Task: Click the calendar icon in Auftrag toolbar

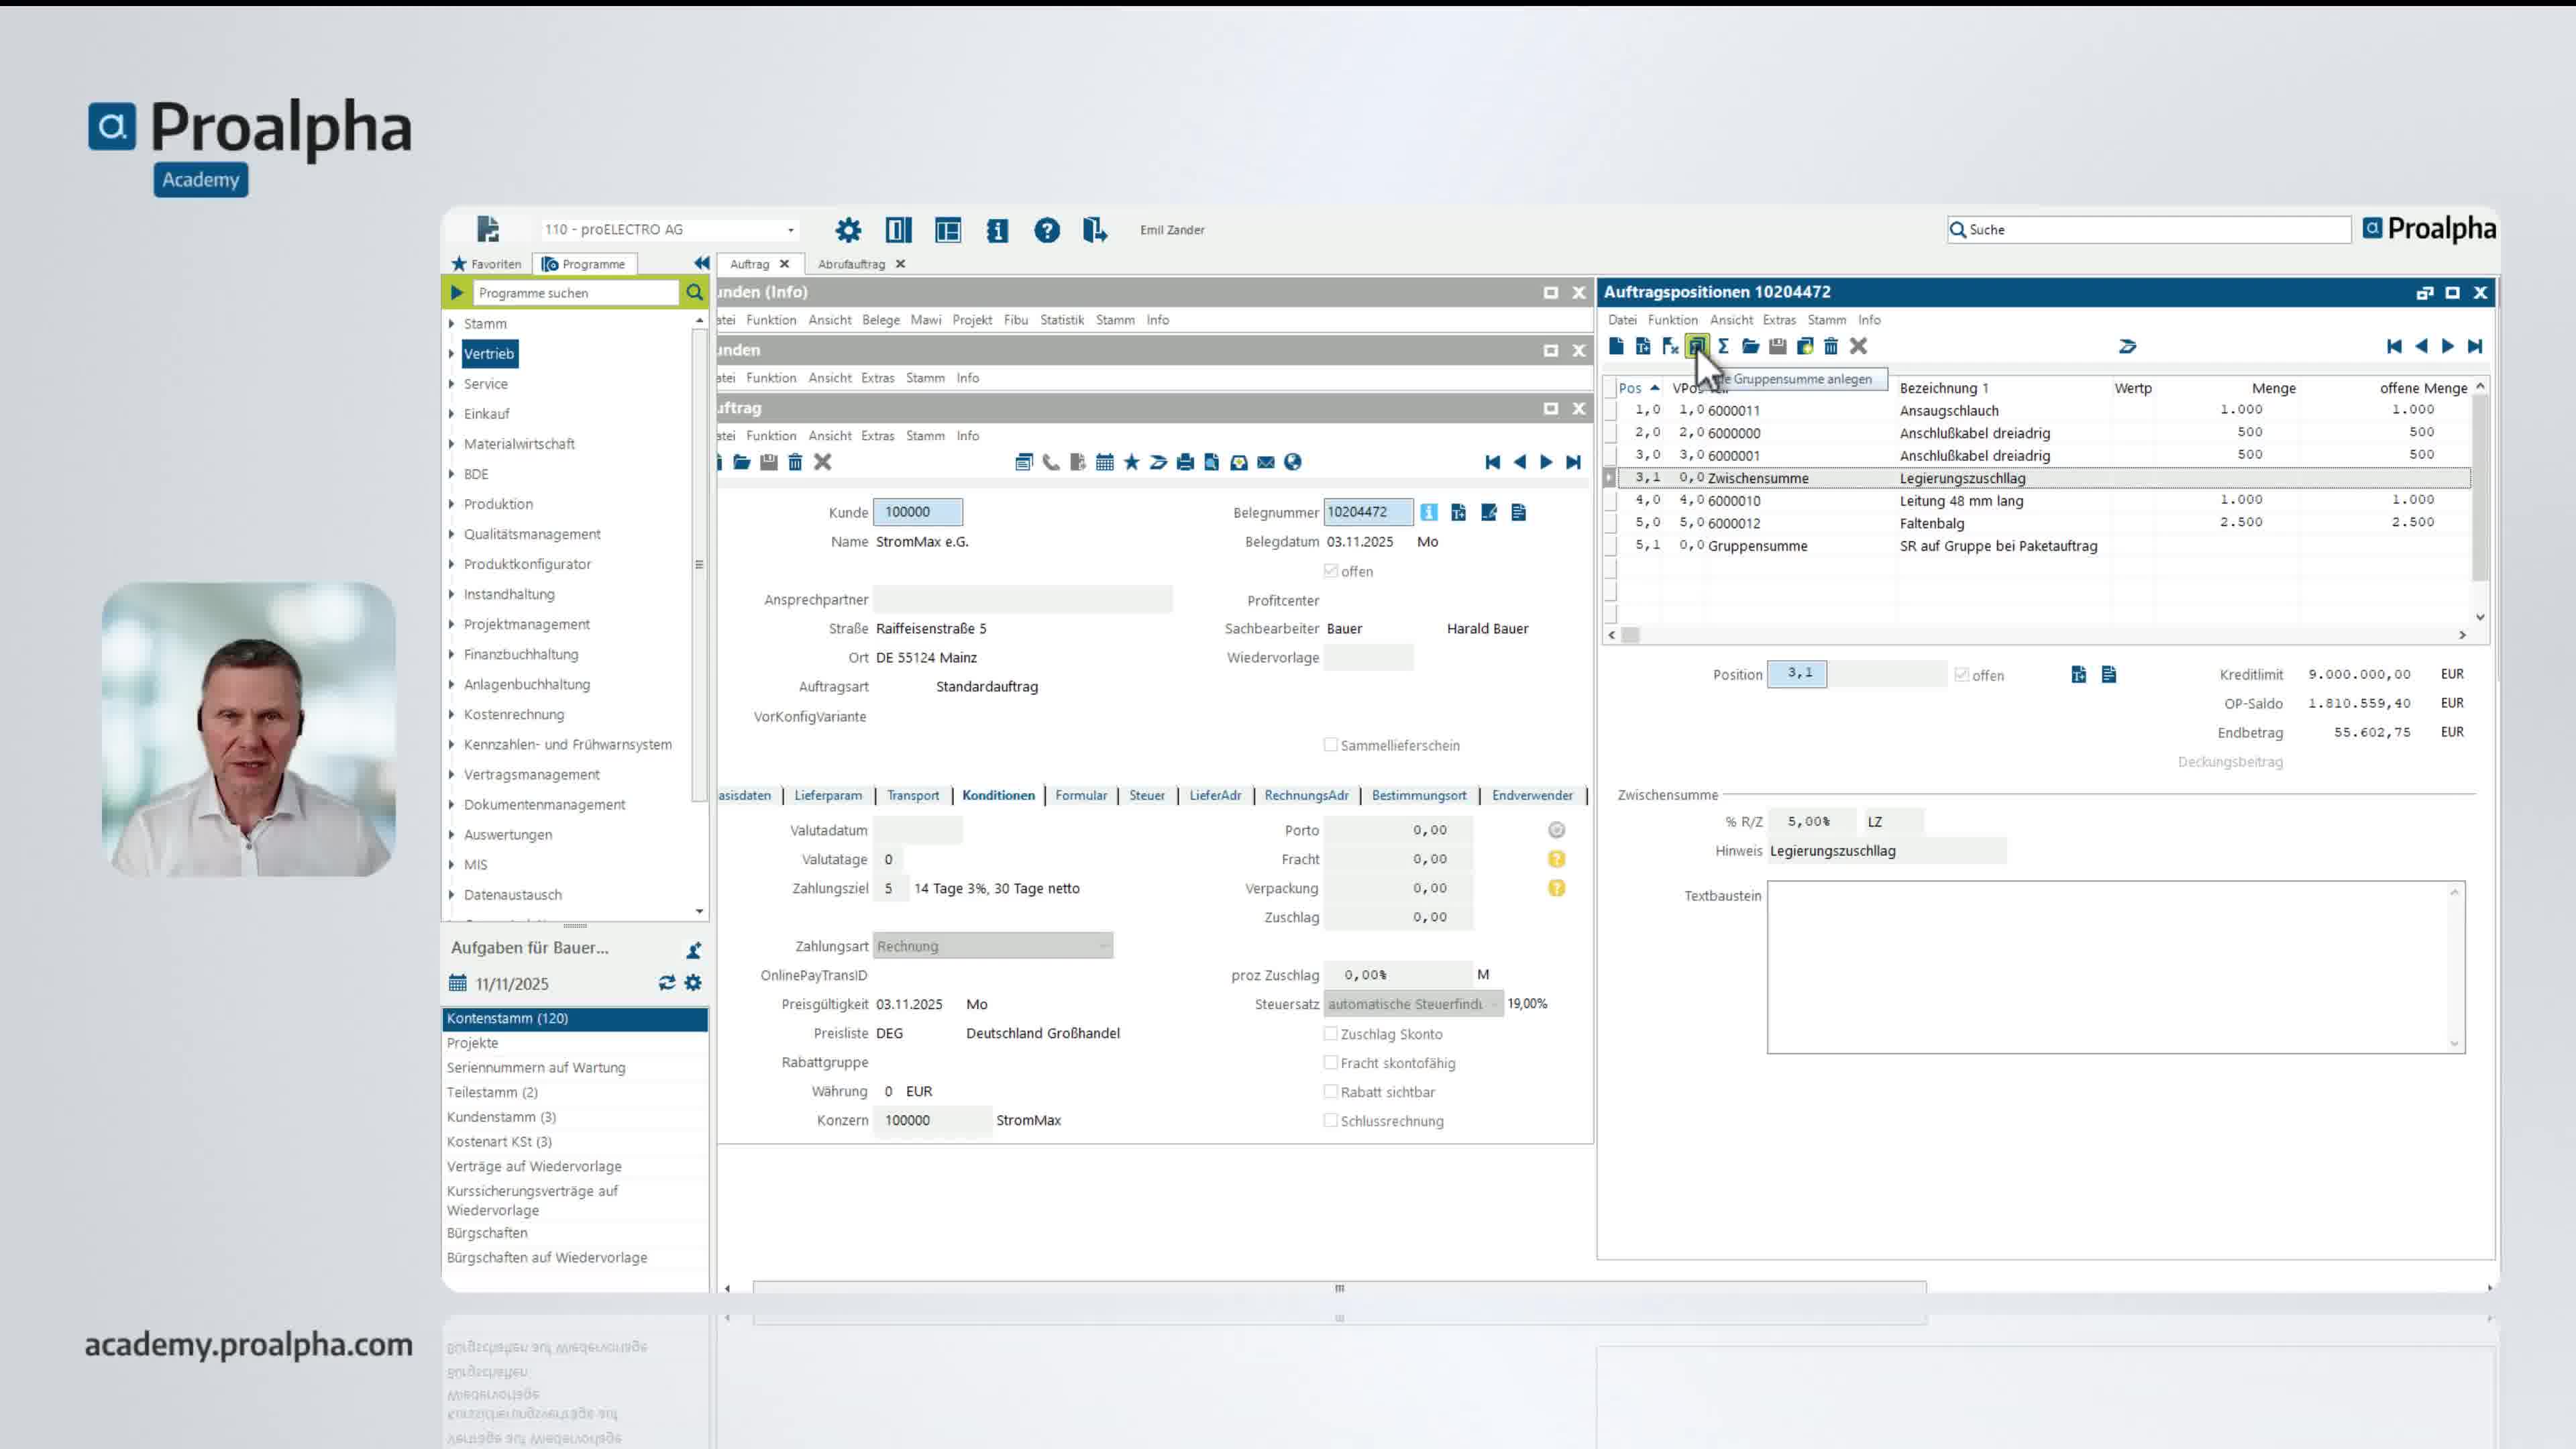Action: (x=1104, y=462)
